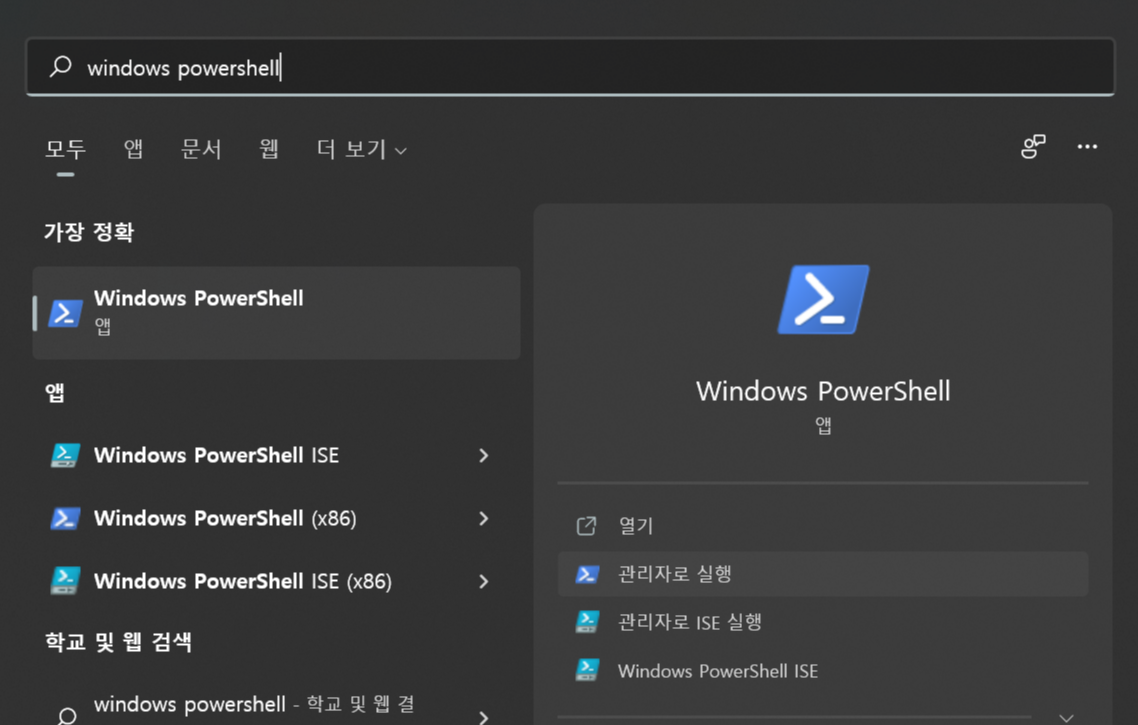This screenshot has width=1138, height=725.
Task: Click the 관리자로 실행 PowerShell icon
Action: [587, 574]
